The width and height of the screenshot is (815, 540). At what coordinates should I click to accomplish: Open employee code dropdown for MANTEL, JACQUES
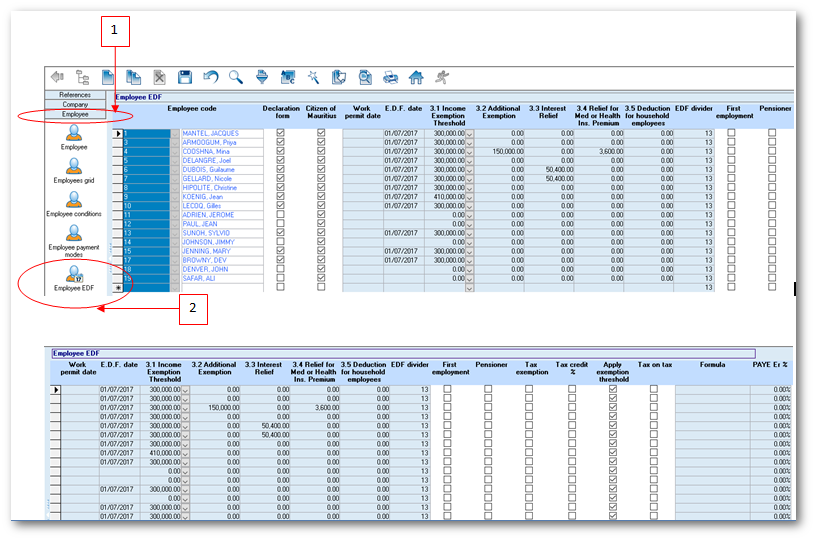176,133
